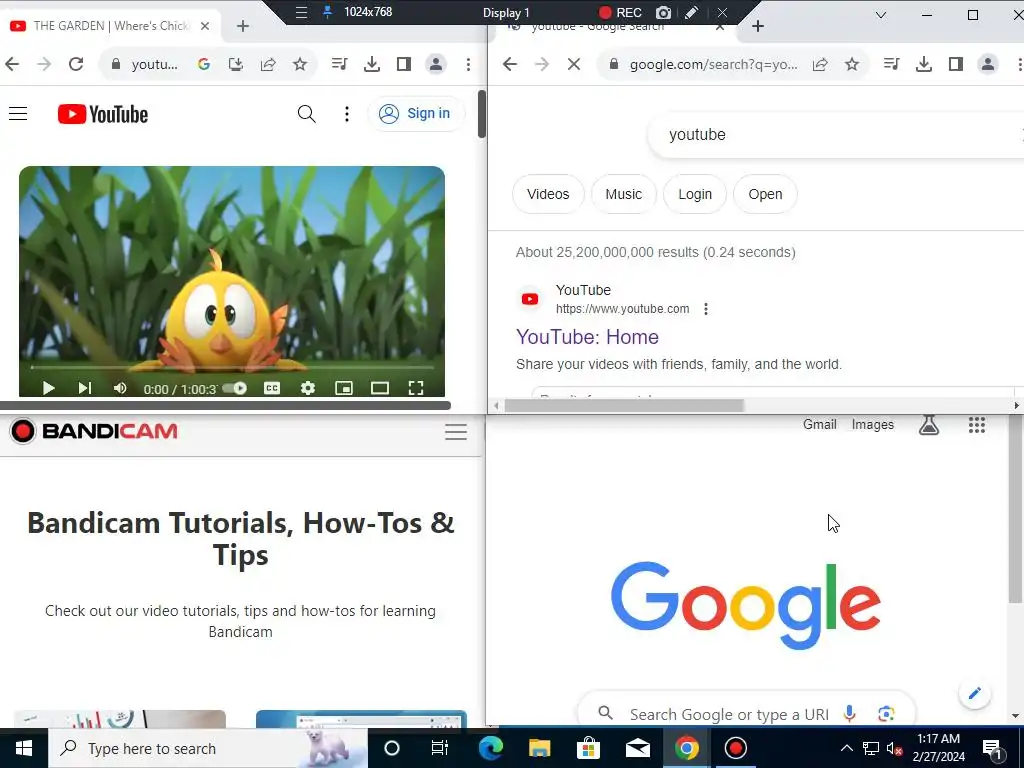1024x768 pixels.
Task: Select the Music filter chip
Action: point(624,194)
